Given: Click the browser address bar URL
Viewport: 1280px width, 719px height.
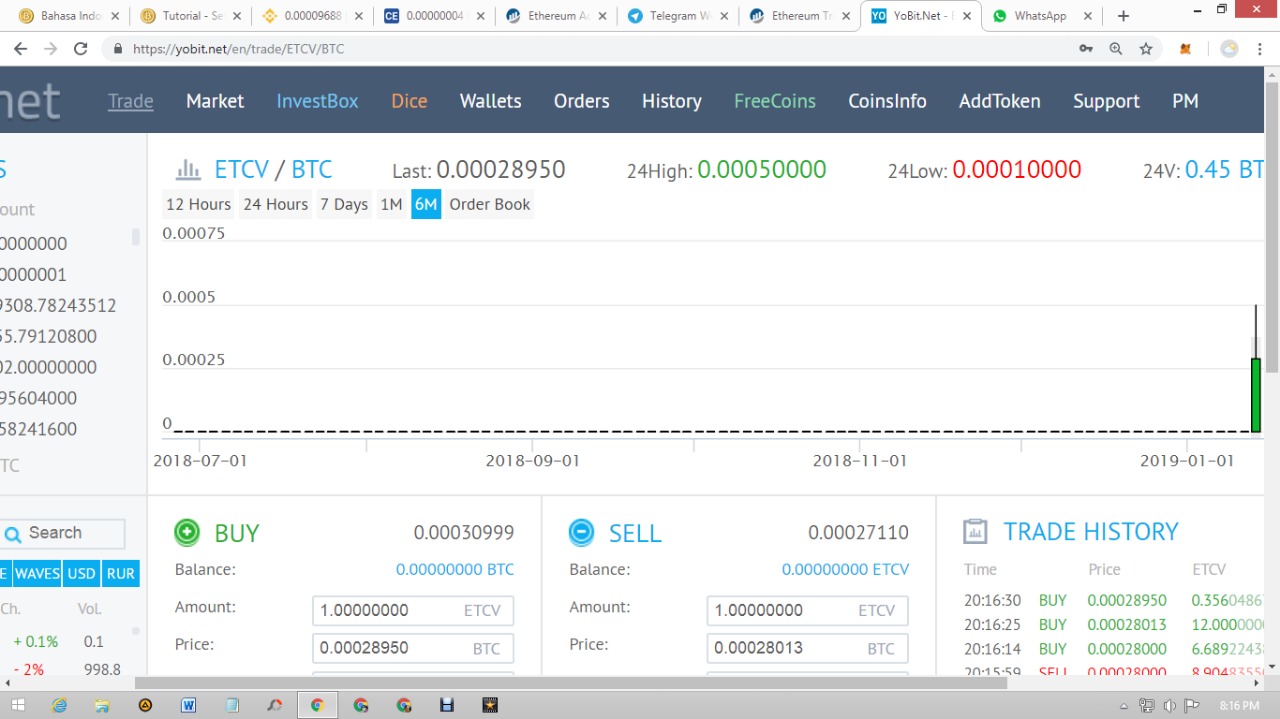Looking at the screenshot, I should coord(238,48).
